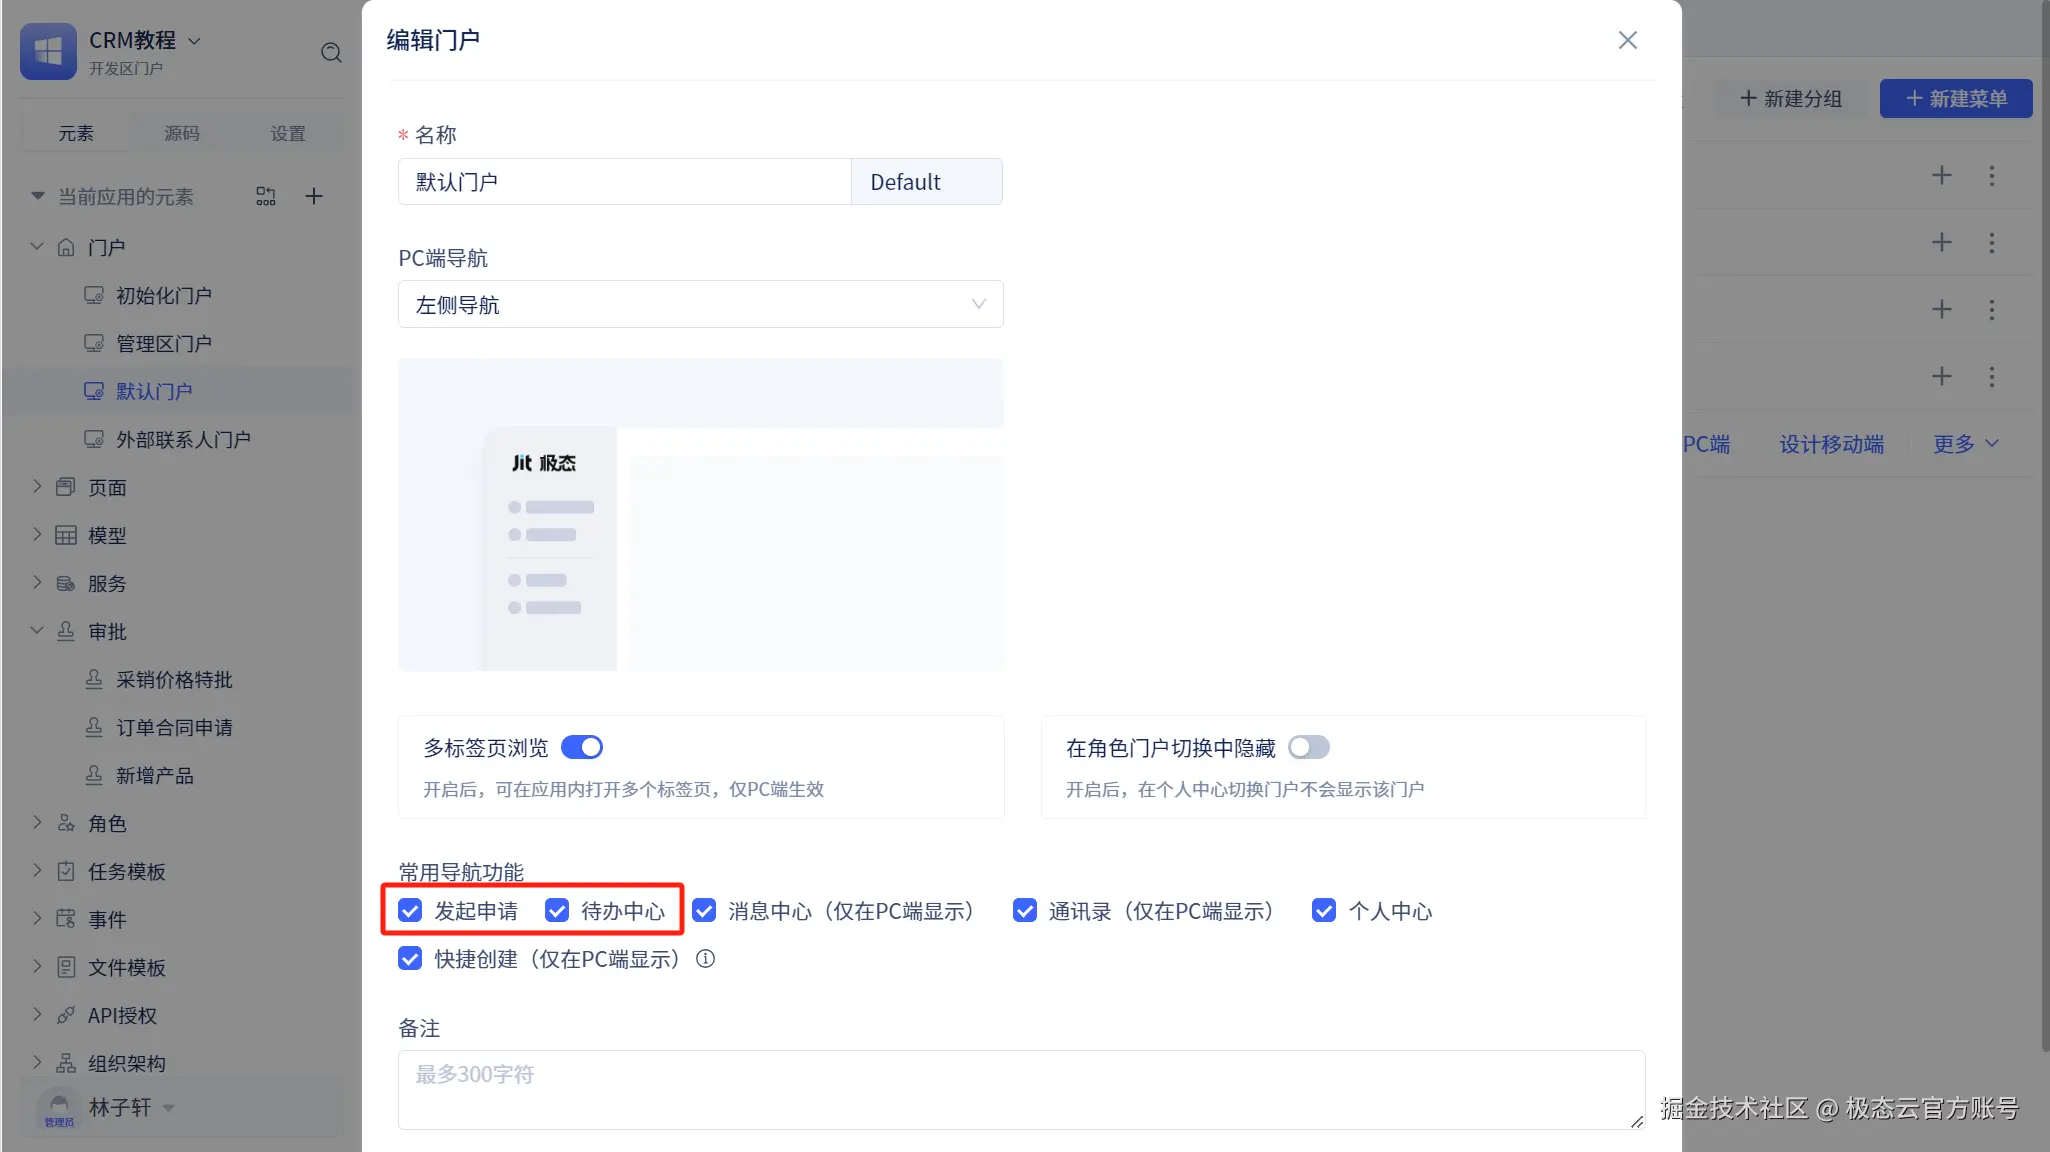The image size is (2050, 1152).
Task: Click the CRM教程 app logo icon
Action: click(48, 51)
